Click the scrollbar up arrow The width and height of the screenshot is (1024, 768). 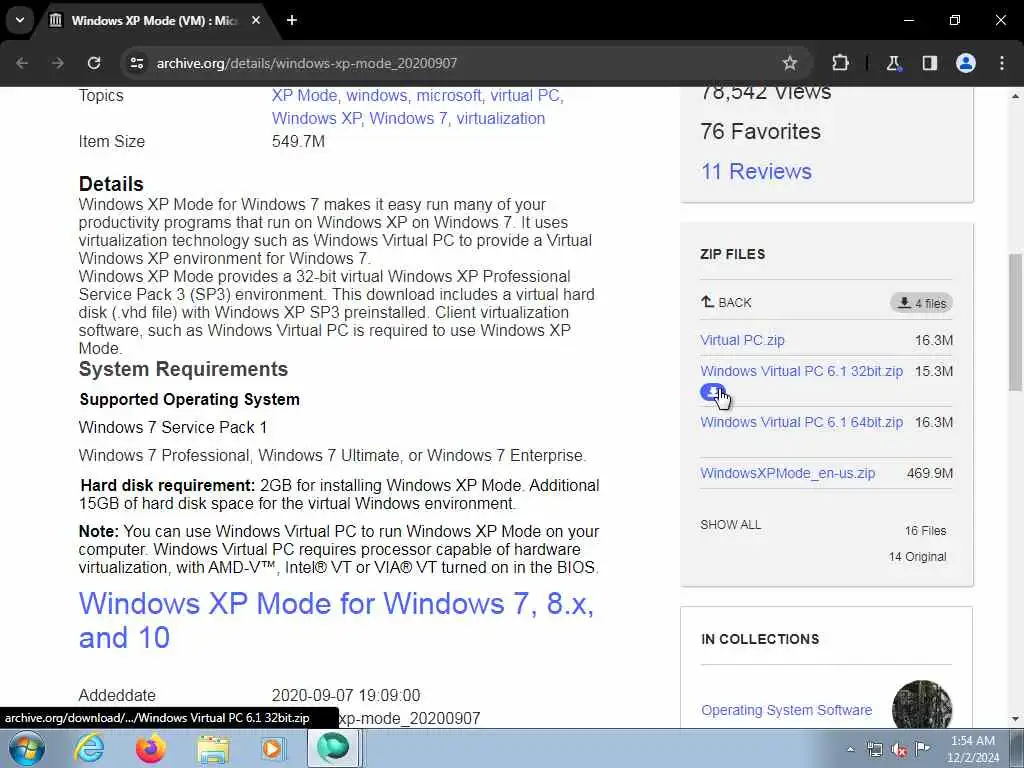(x=1016, y=96)
